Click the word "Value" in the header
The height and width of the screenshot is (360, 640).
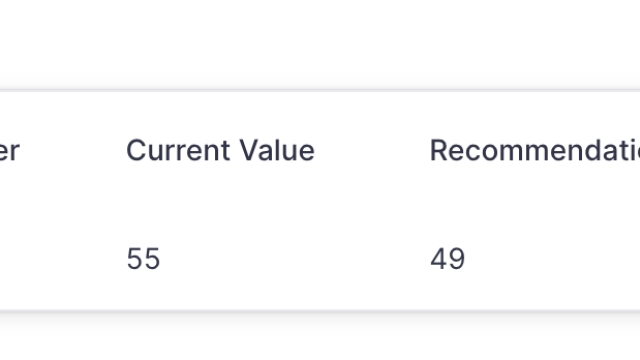[277, 150]
